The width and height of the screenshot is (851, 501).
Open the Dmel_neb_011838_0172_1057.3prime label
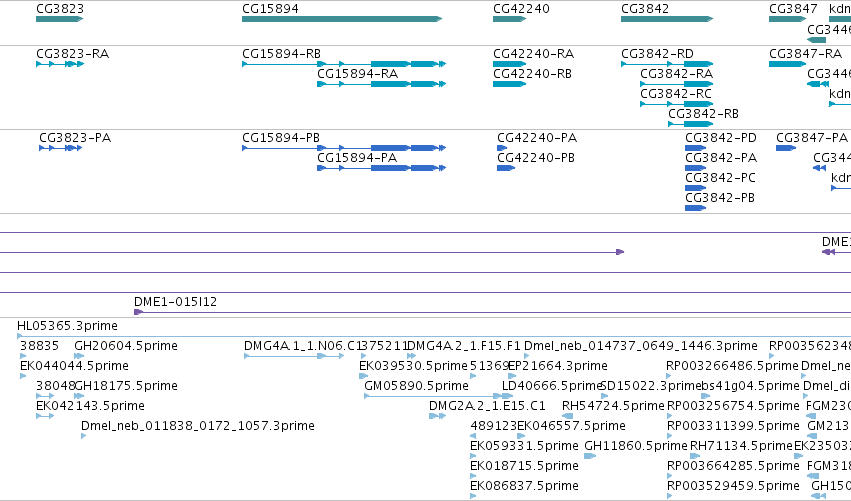(x=198, y=426)
